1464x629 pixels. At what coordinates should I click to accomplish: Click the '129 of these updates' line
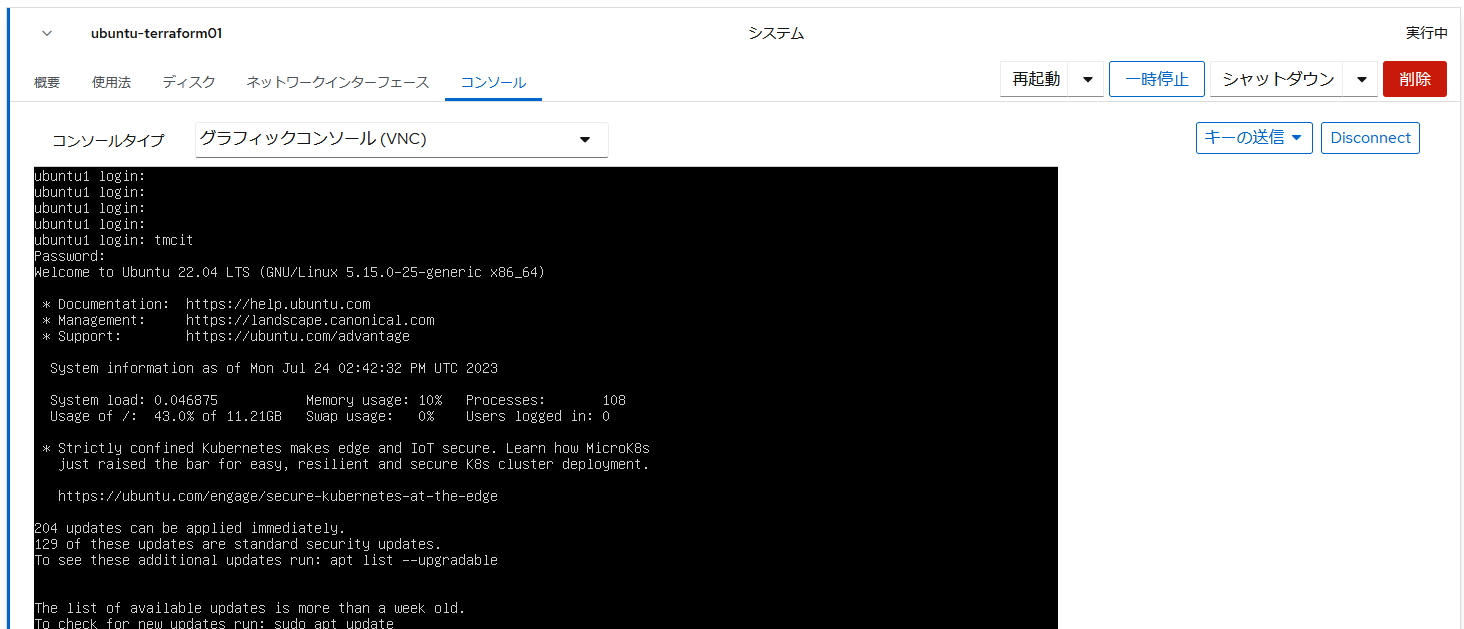coord(238,544)
